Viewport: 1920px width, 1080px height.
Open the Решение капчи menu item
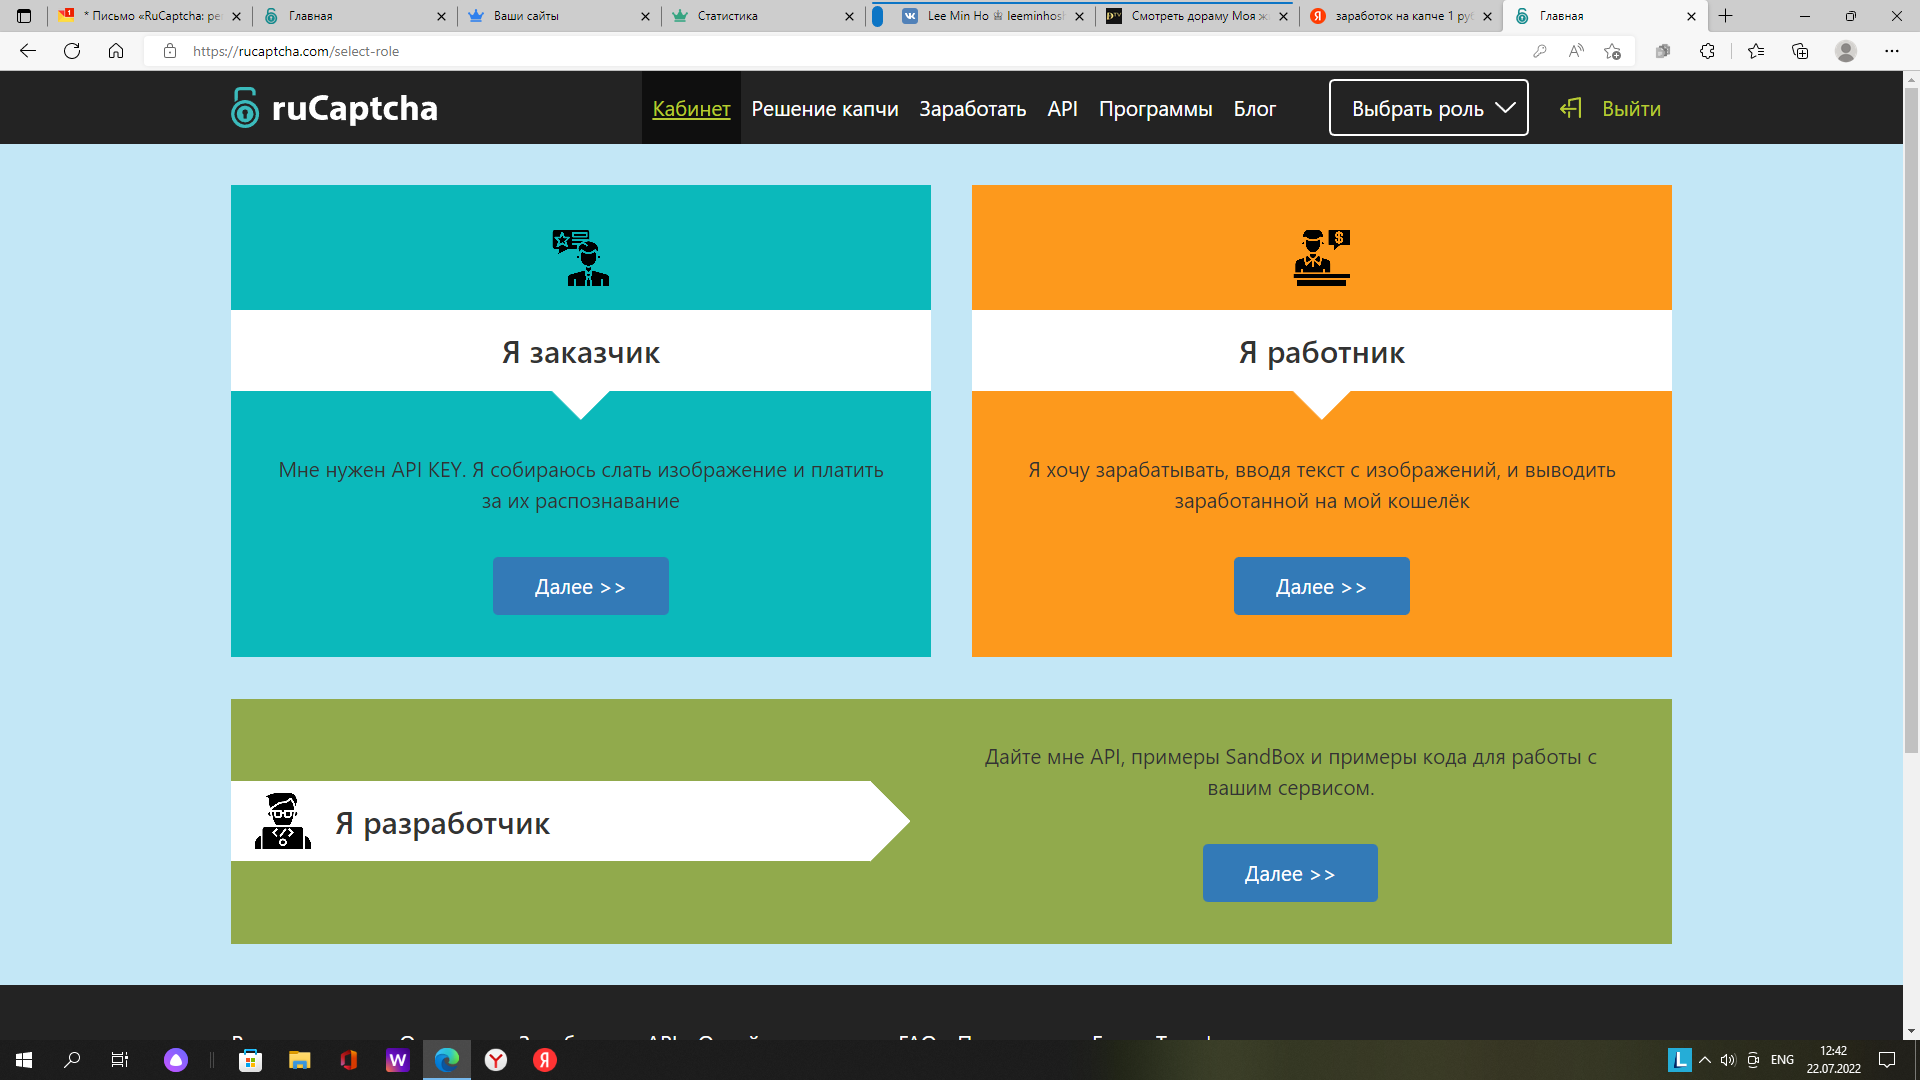pyautogui.click(x=825, y=108)
